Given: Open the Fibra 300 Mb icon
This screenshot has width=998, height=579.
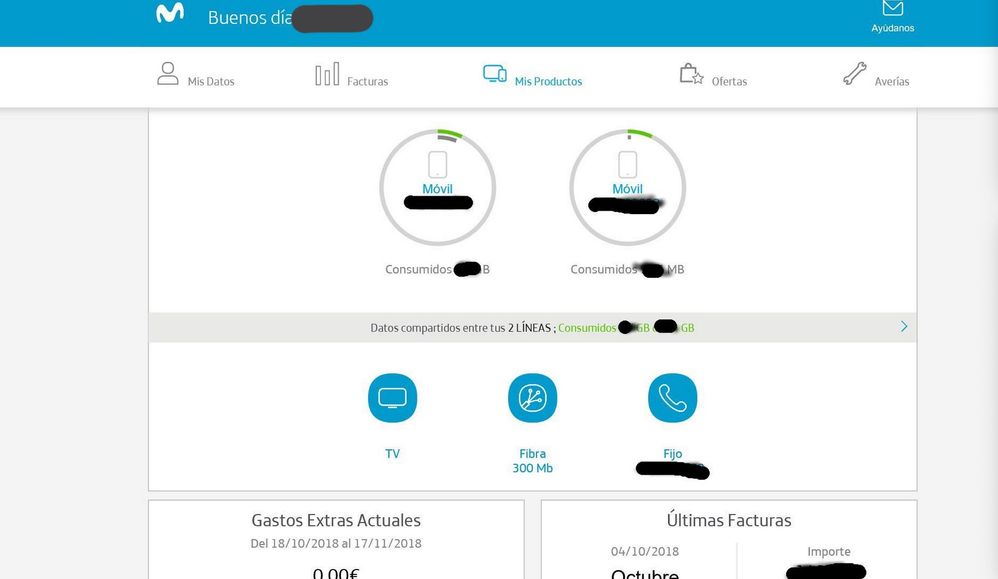Looking at the screenshot, I should [x=532, y=398].
